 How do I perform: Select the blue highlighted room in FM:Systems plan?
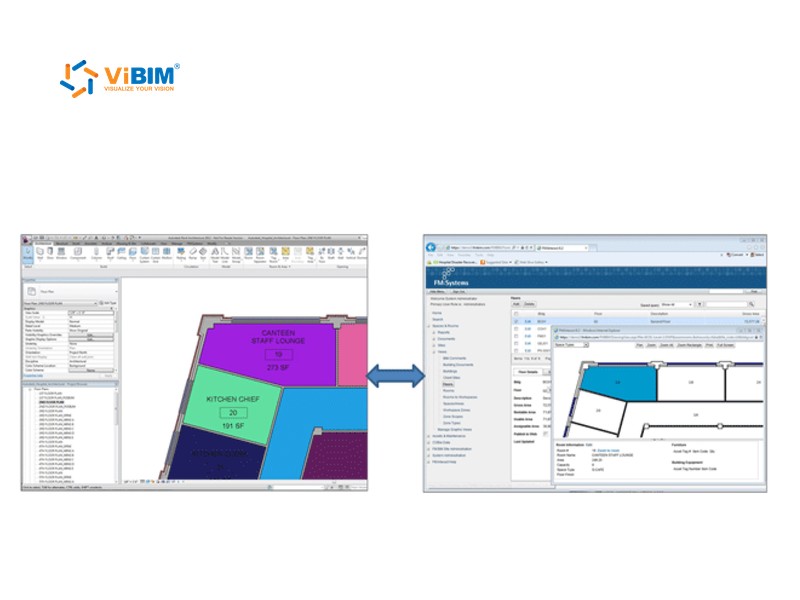click(617, 382)
